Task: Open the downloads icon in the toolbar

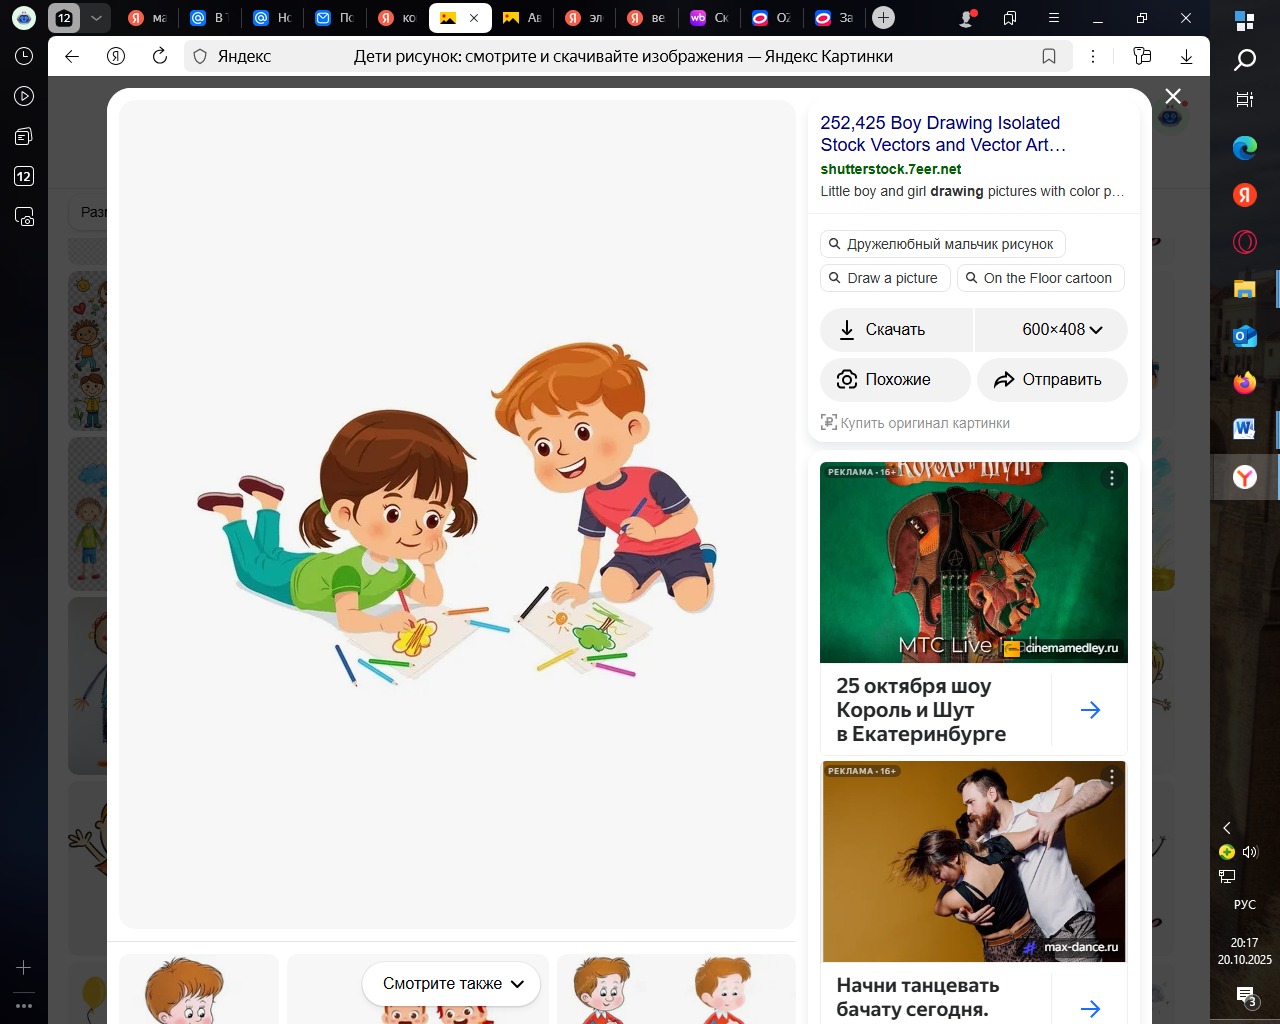Action: (x=1186, y=56)
